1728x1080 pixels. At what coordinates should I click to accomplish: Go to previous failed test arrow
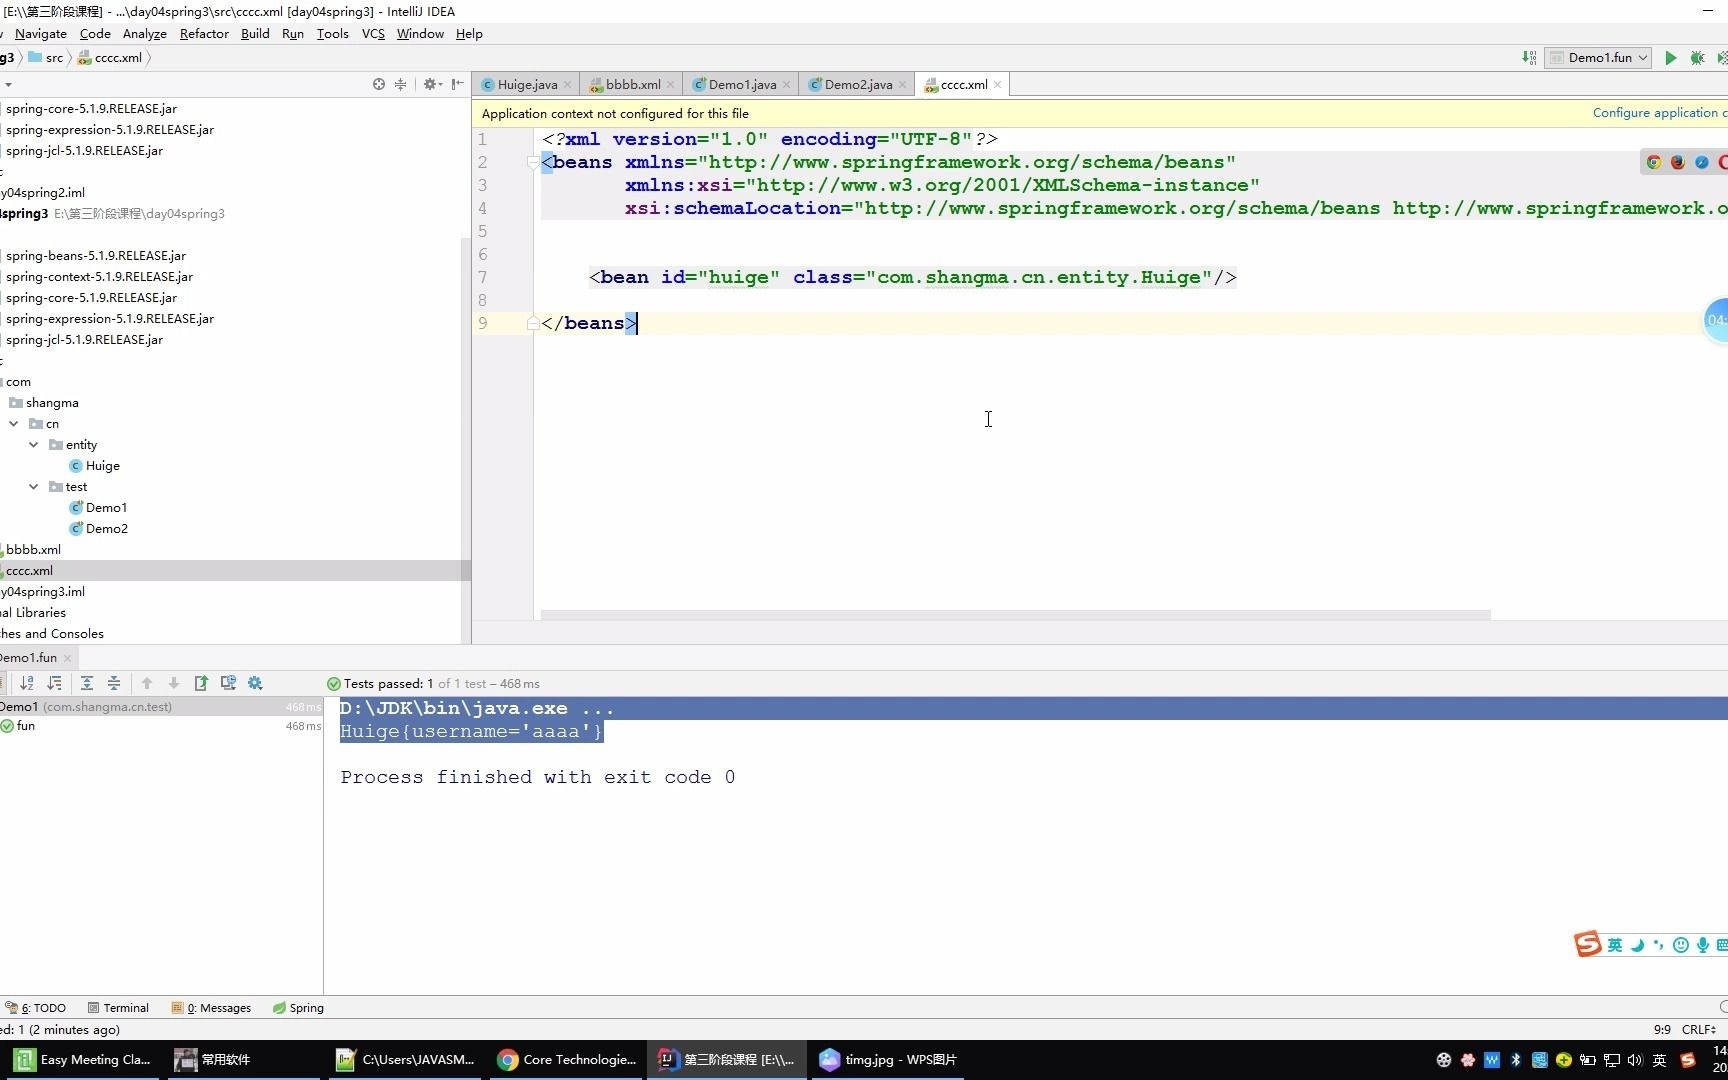point(147,683)
